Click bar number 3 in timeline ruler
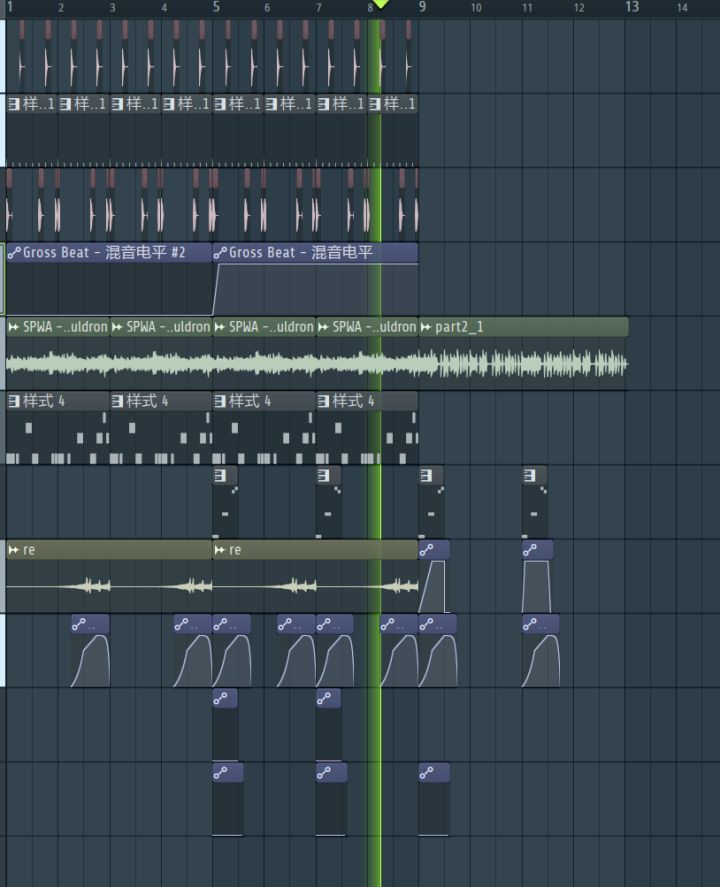Image resolution: width=720 pixels, height=887 pixels. click(113, 8)
